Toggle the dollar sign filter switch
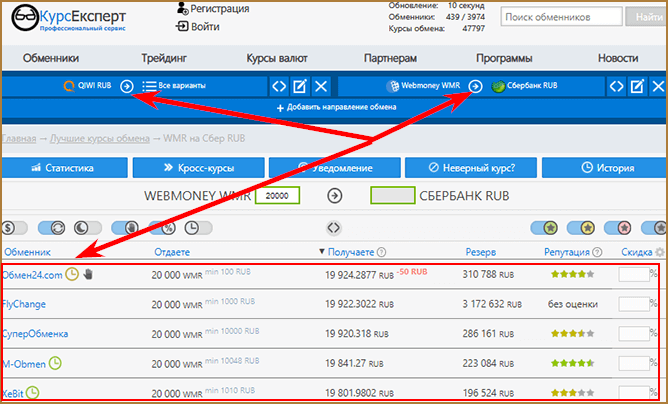The height and width of the screenshot is (404, 668). click(x=15, y=228)
